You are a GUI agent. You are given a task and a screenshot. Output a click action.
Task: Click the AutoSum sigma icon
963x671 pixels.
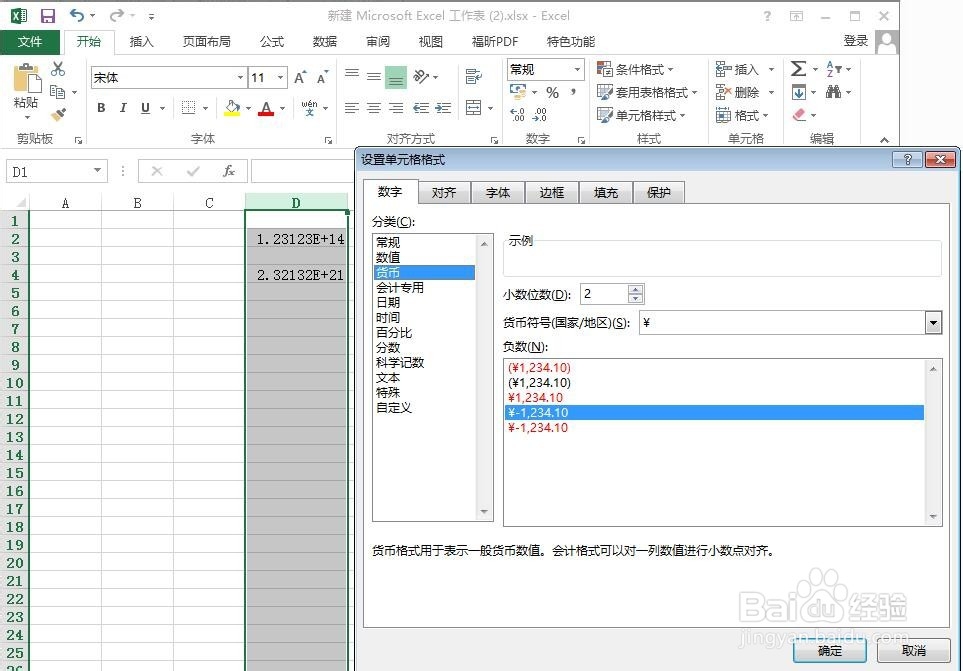(x=798, y=69)
